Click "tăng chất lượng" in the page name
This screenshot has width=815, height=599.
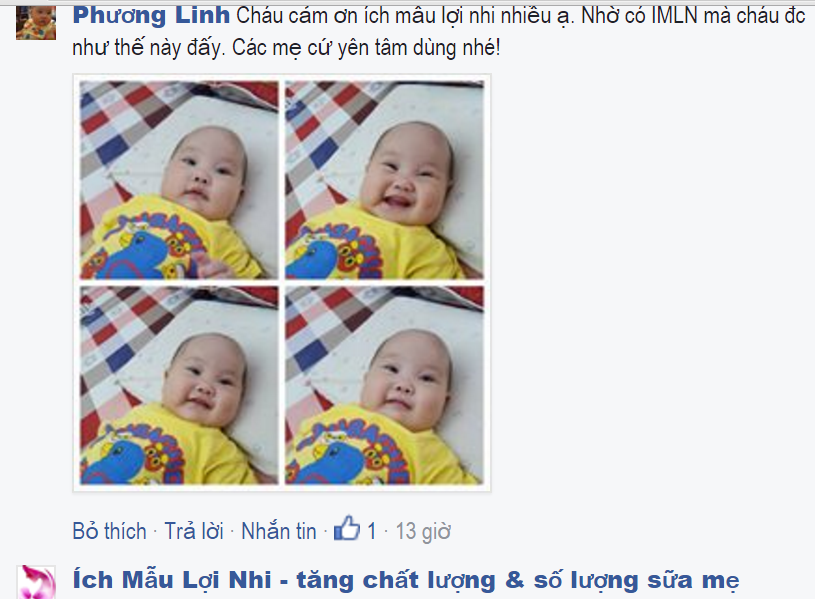point(396,581)
